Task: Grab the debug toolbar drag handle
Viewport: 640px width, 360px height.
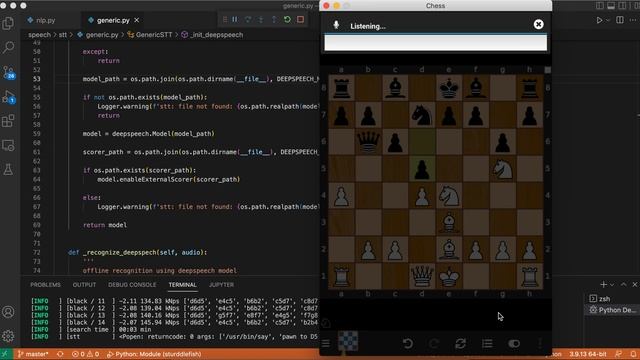Action: pos(224,20)
